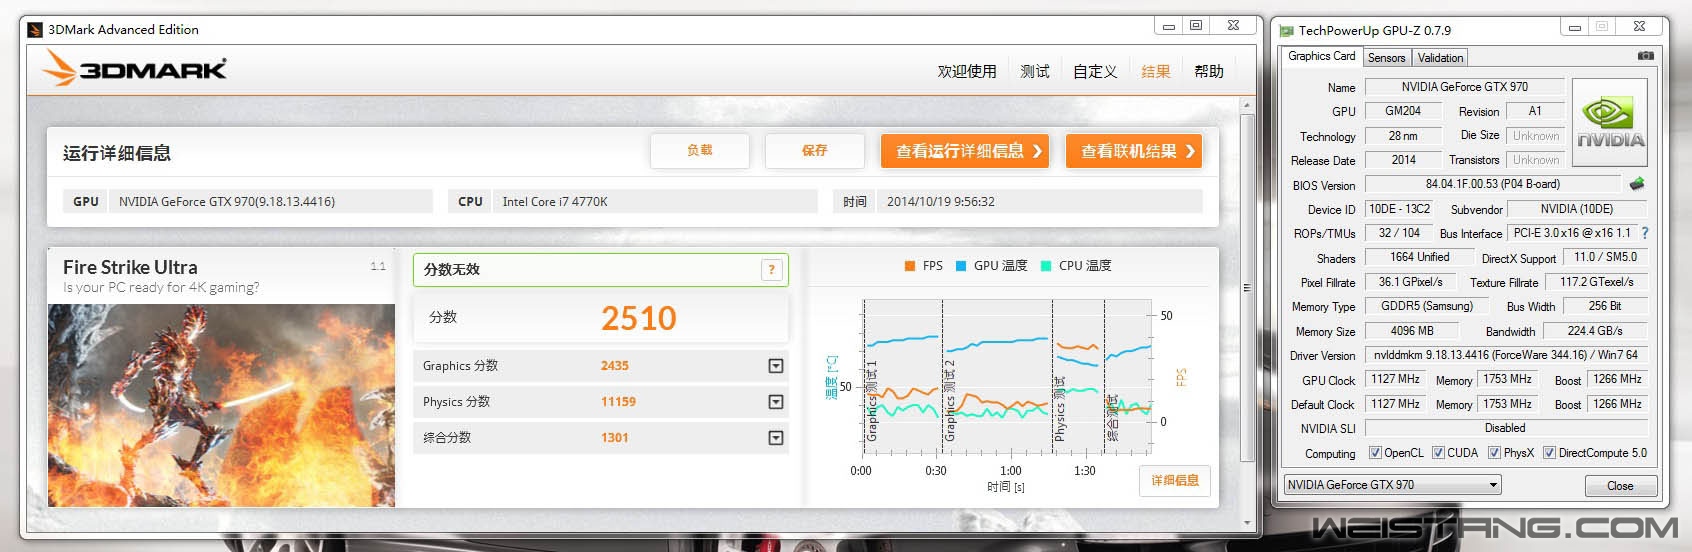The height and width of the screenshot is (552, 1692).
Task: Click the BIOS Version field value
Action: point(1492,184)
